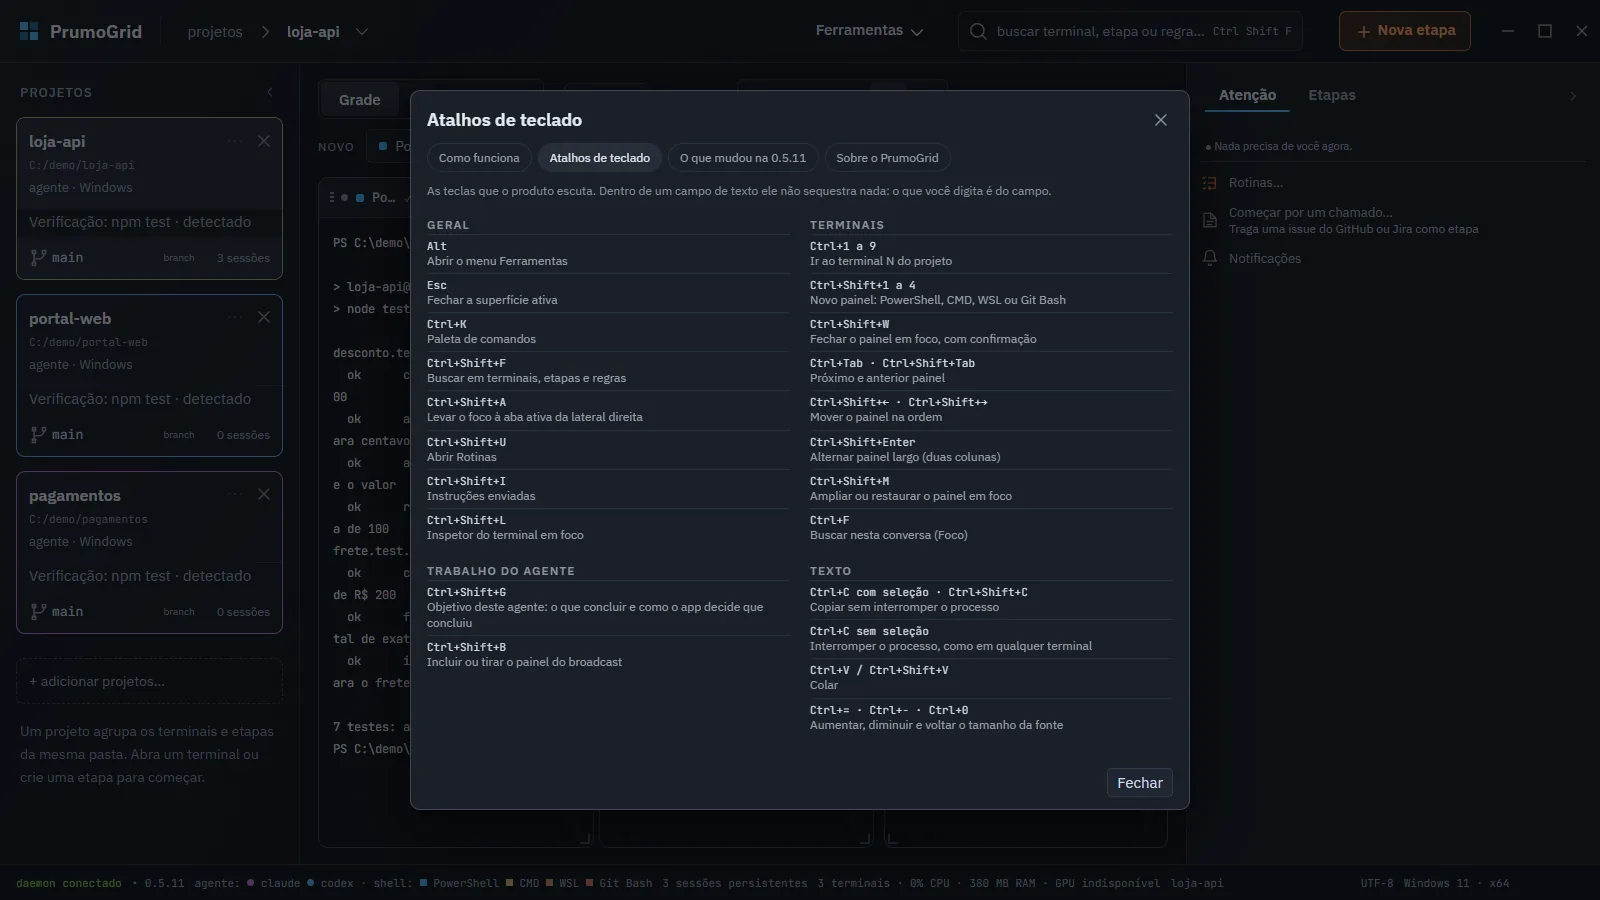
Task: Open more options on loja-api card
Action: pos(235,141)
